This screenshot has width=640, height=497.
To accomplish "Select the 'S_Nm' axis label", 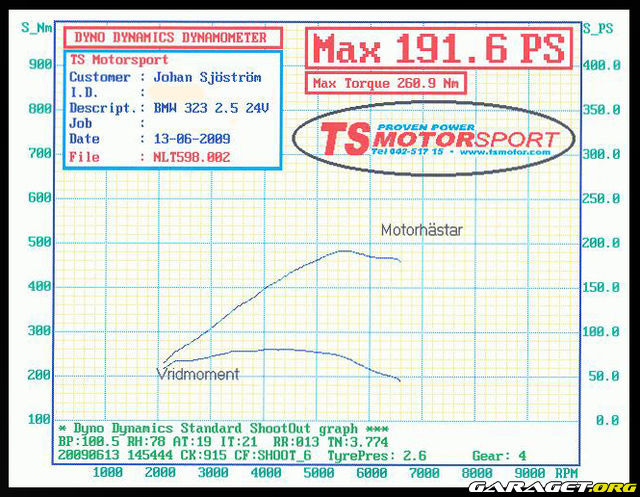I will pyautogui.click(x=37, y=28).
